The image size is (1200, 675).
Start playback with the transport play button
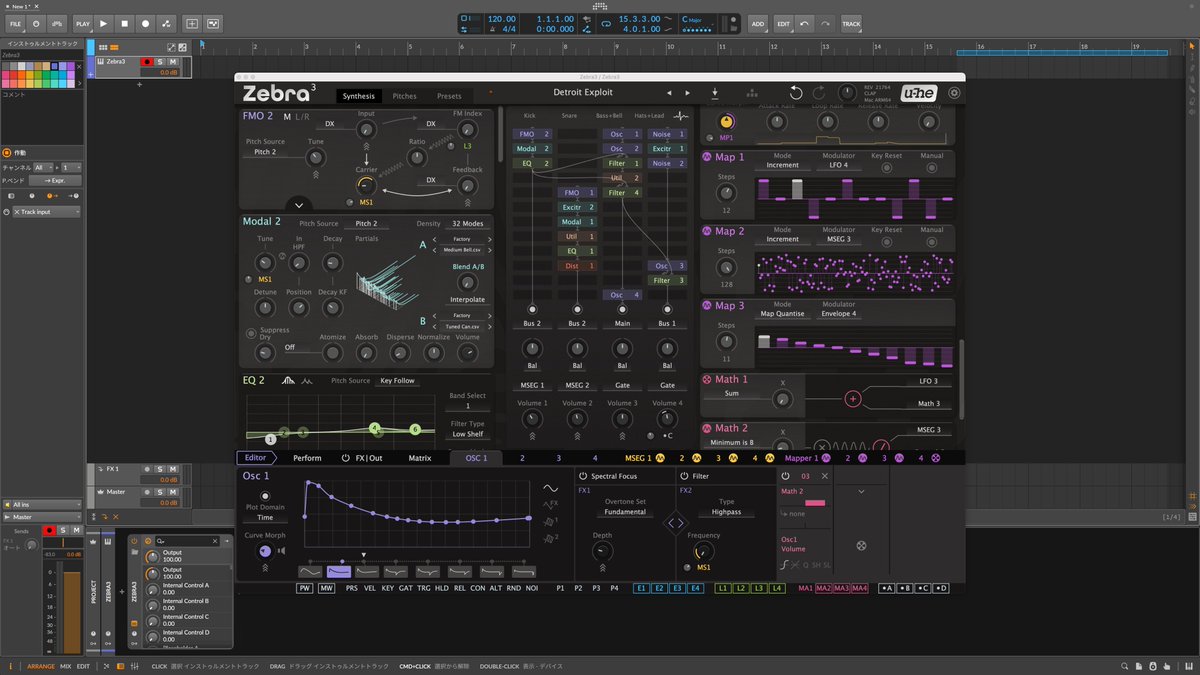pyautogui.click(x=105, y=23)
